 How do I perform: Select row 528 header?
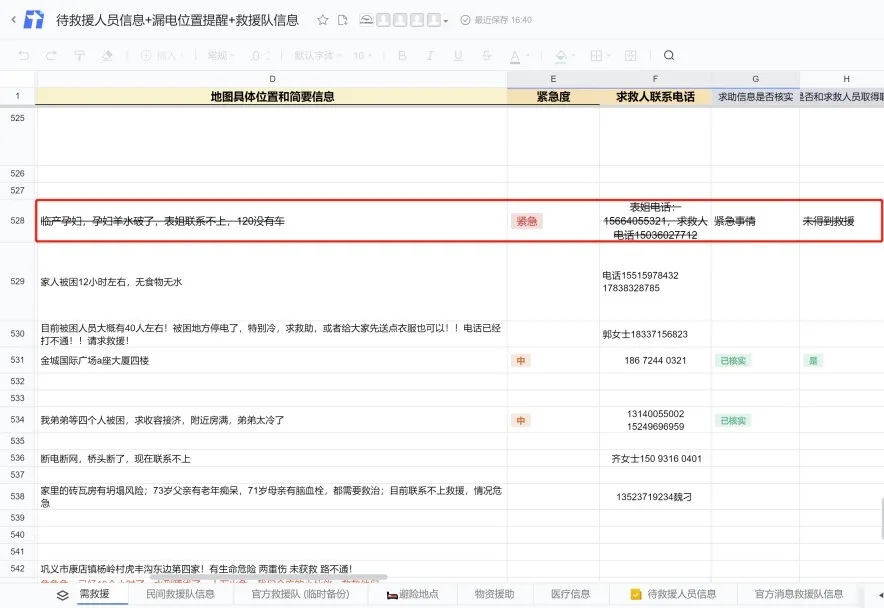[17, 221]
